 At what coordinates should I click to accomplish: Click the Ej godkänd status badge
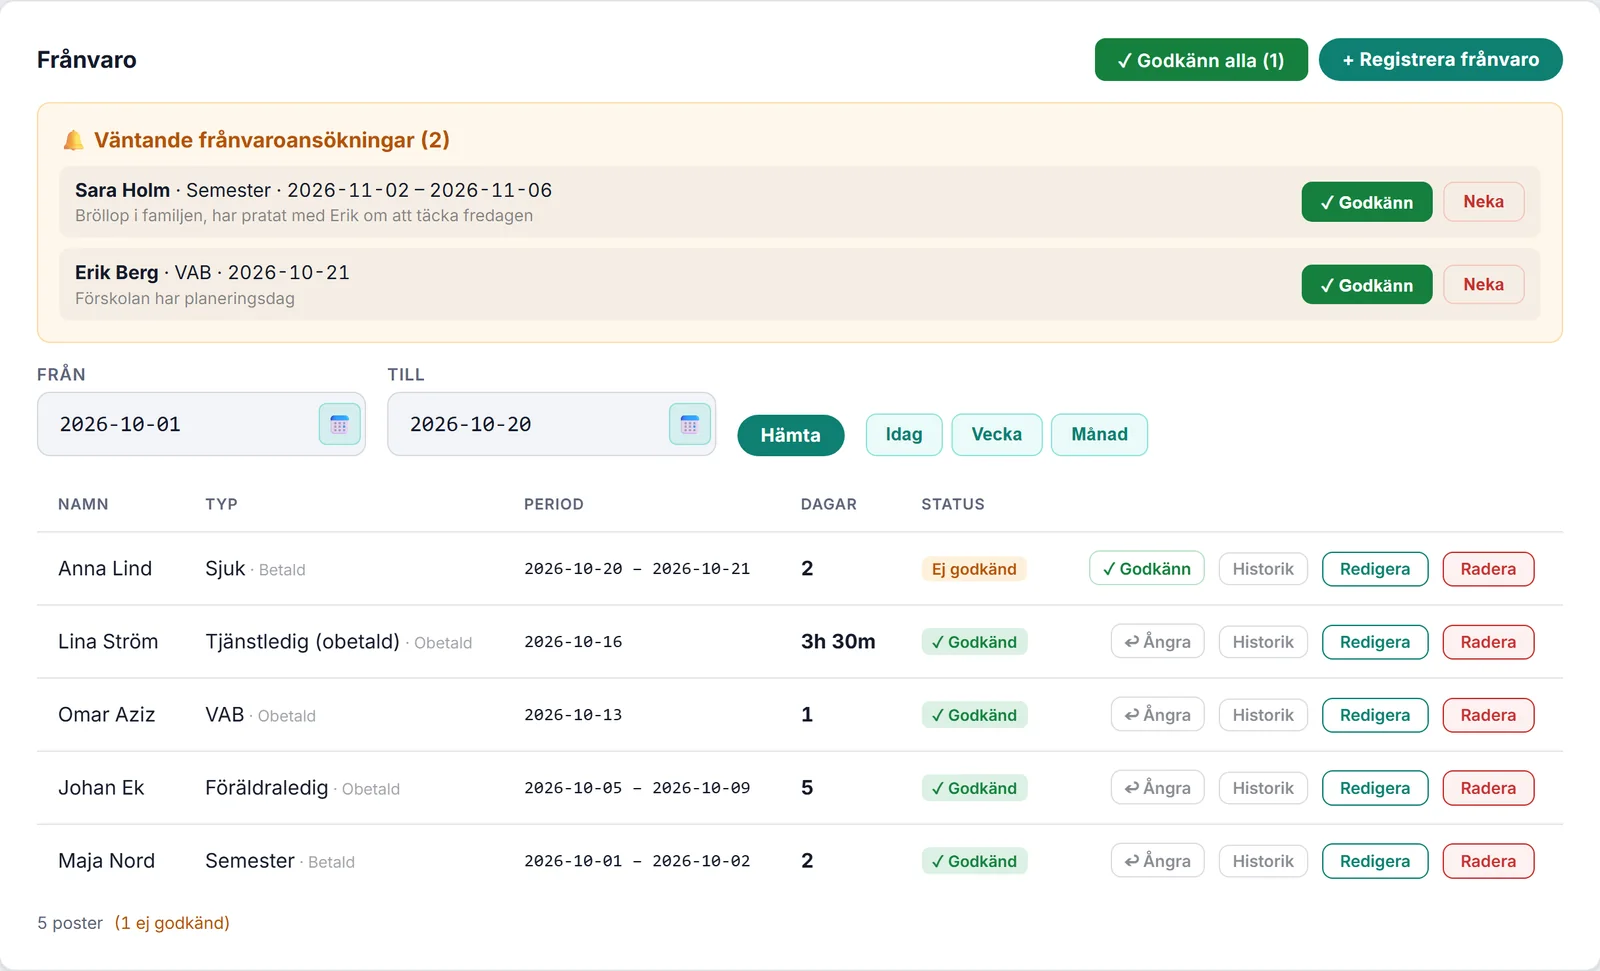tap(974, 569)
